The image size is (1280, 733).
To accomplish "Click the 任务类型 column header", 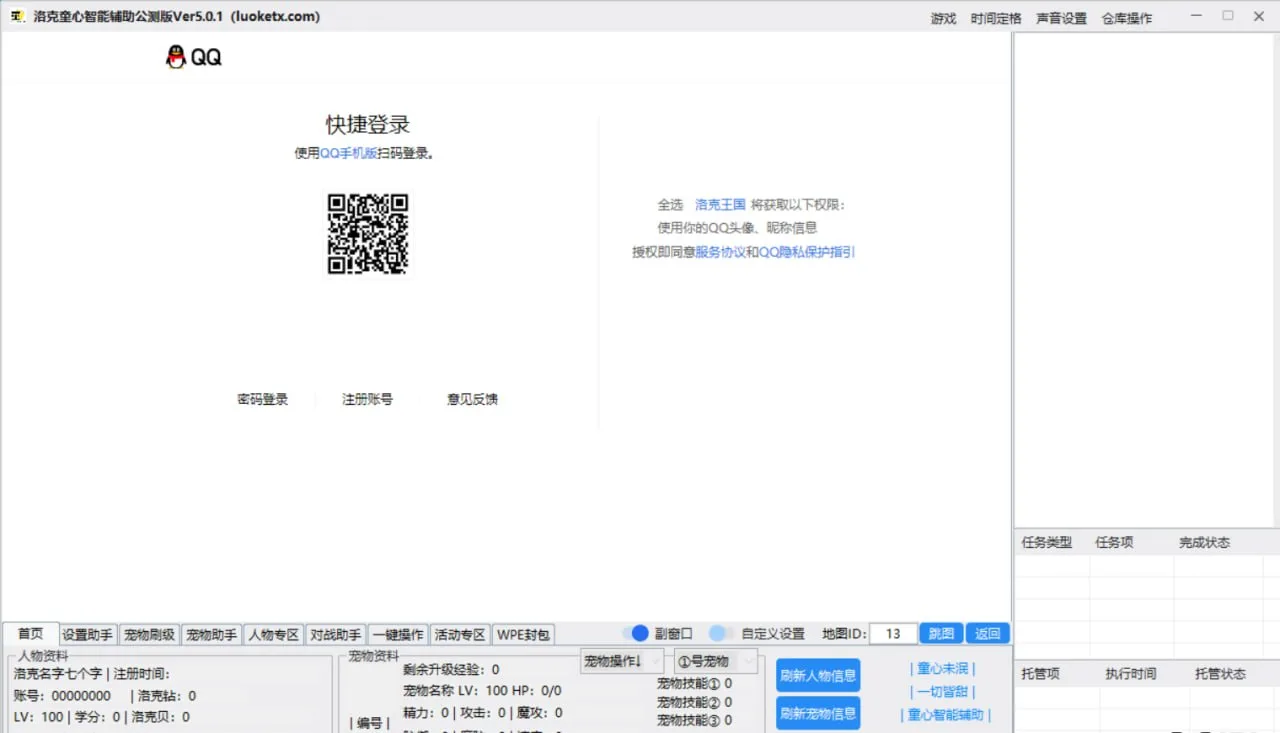I will coord(1047,542).
